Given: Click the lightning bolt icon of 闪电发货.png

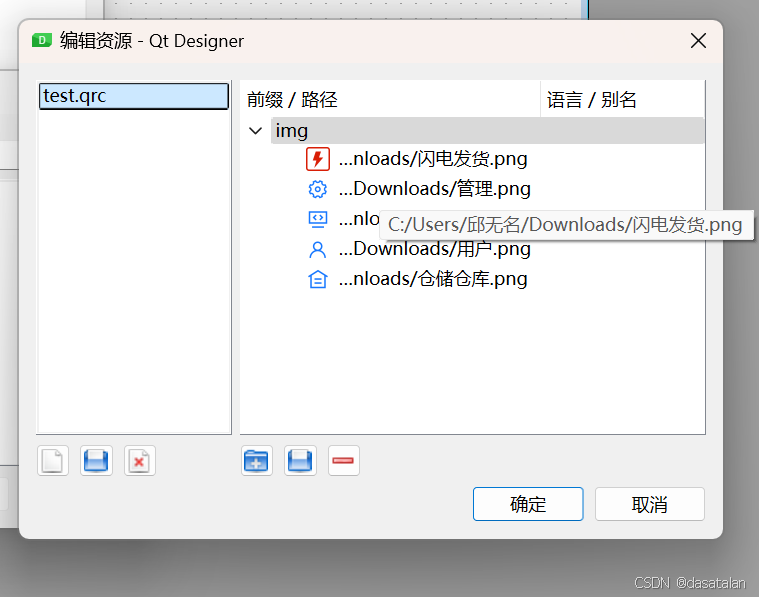Looking at the screenshot, I should 318,159.
